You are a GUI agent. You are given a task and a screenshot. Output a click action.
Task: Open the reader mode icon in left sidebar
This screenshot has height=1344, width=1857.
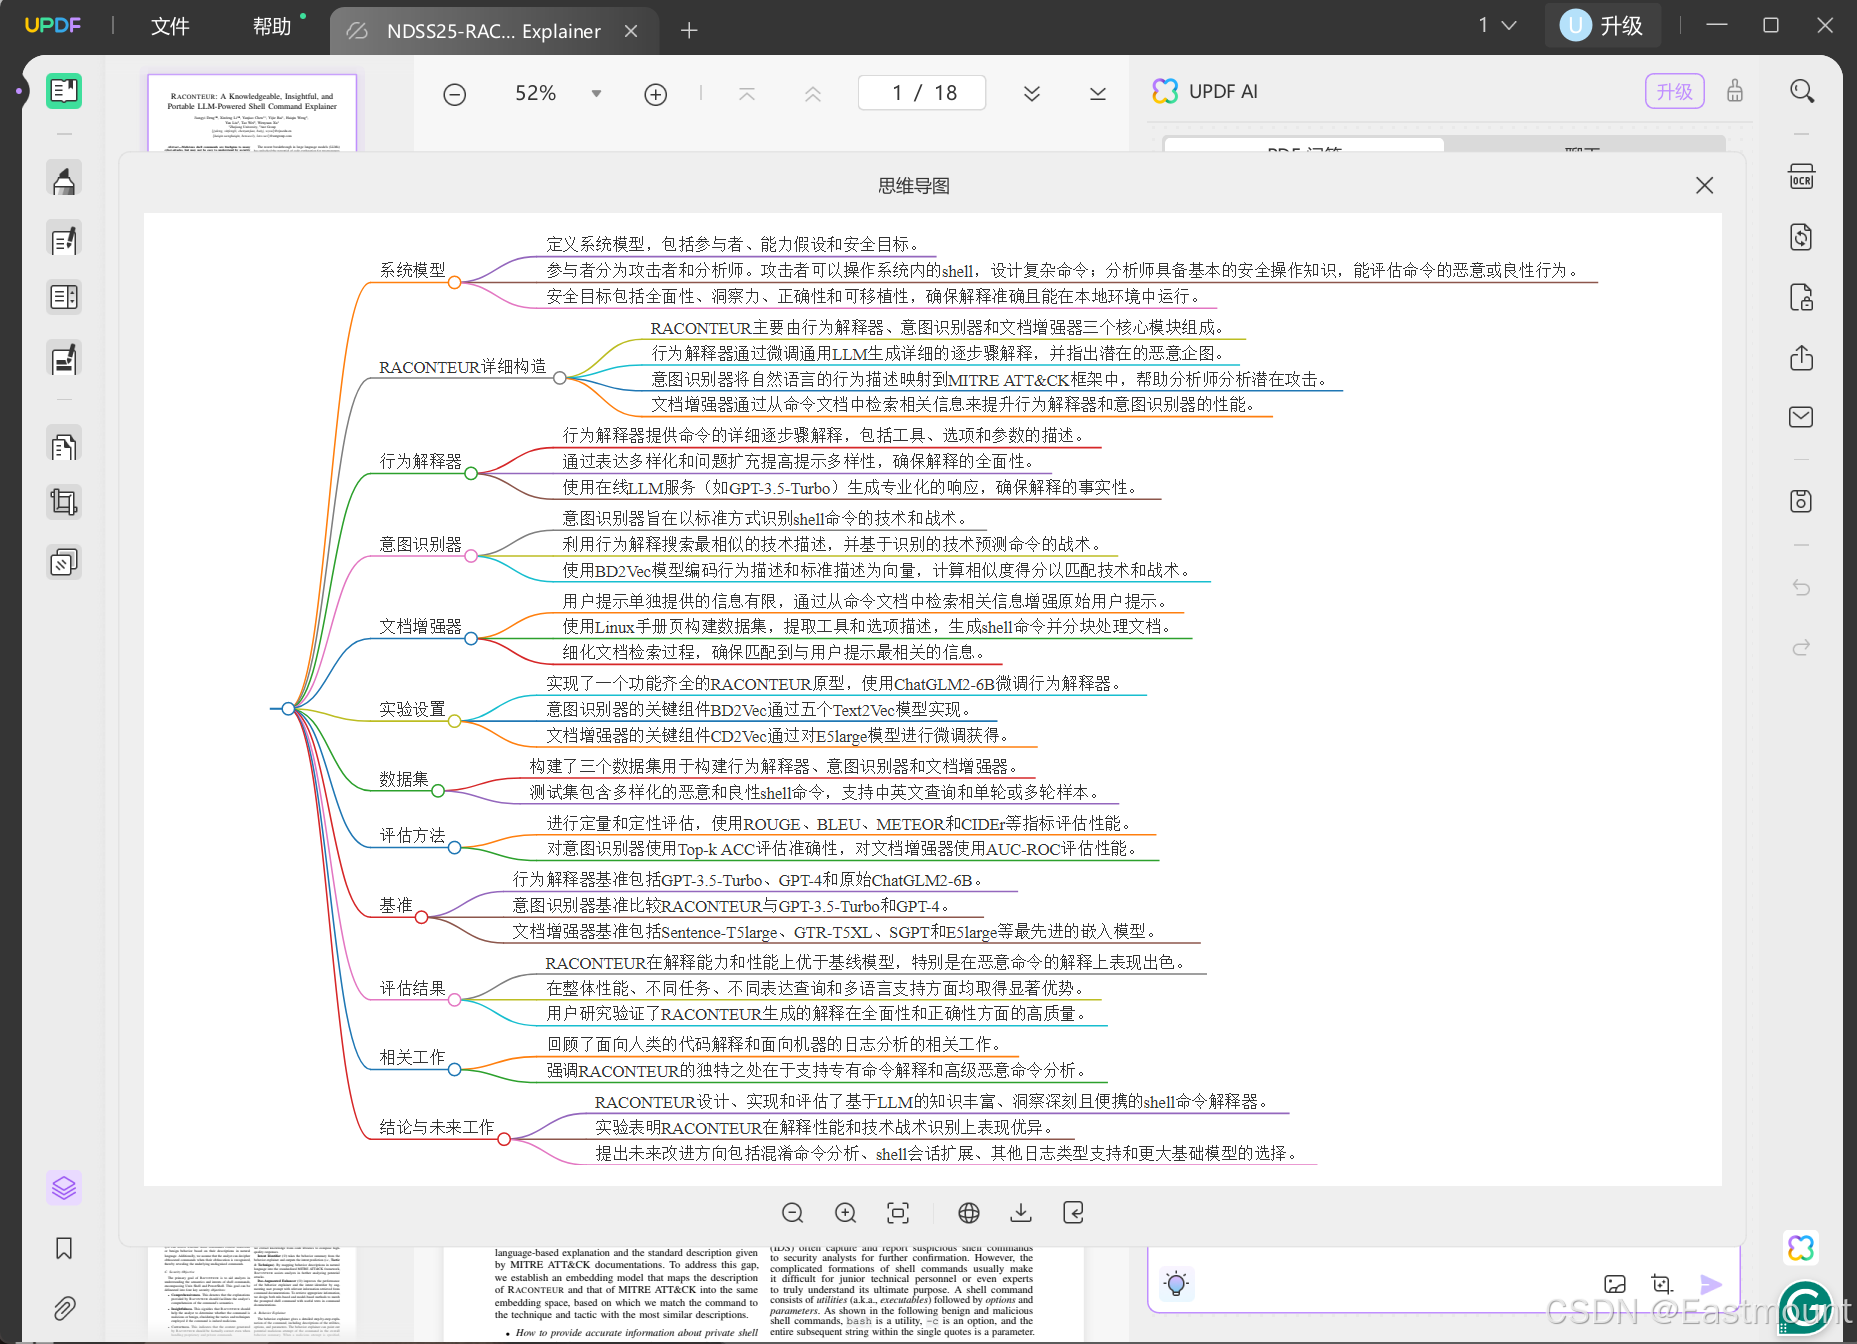click(64, 92)
